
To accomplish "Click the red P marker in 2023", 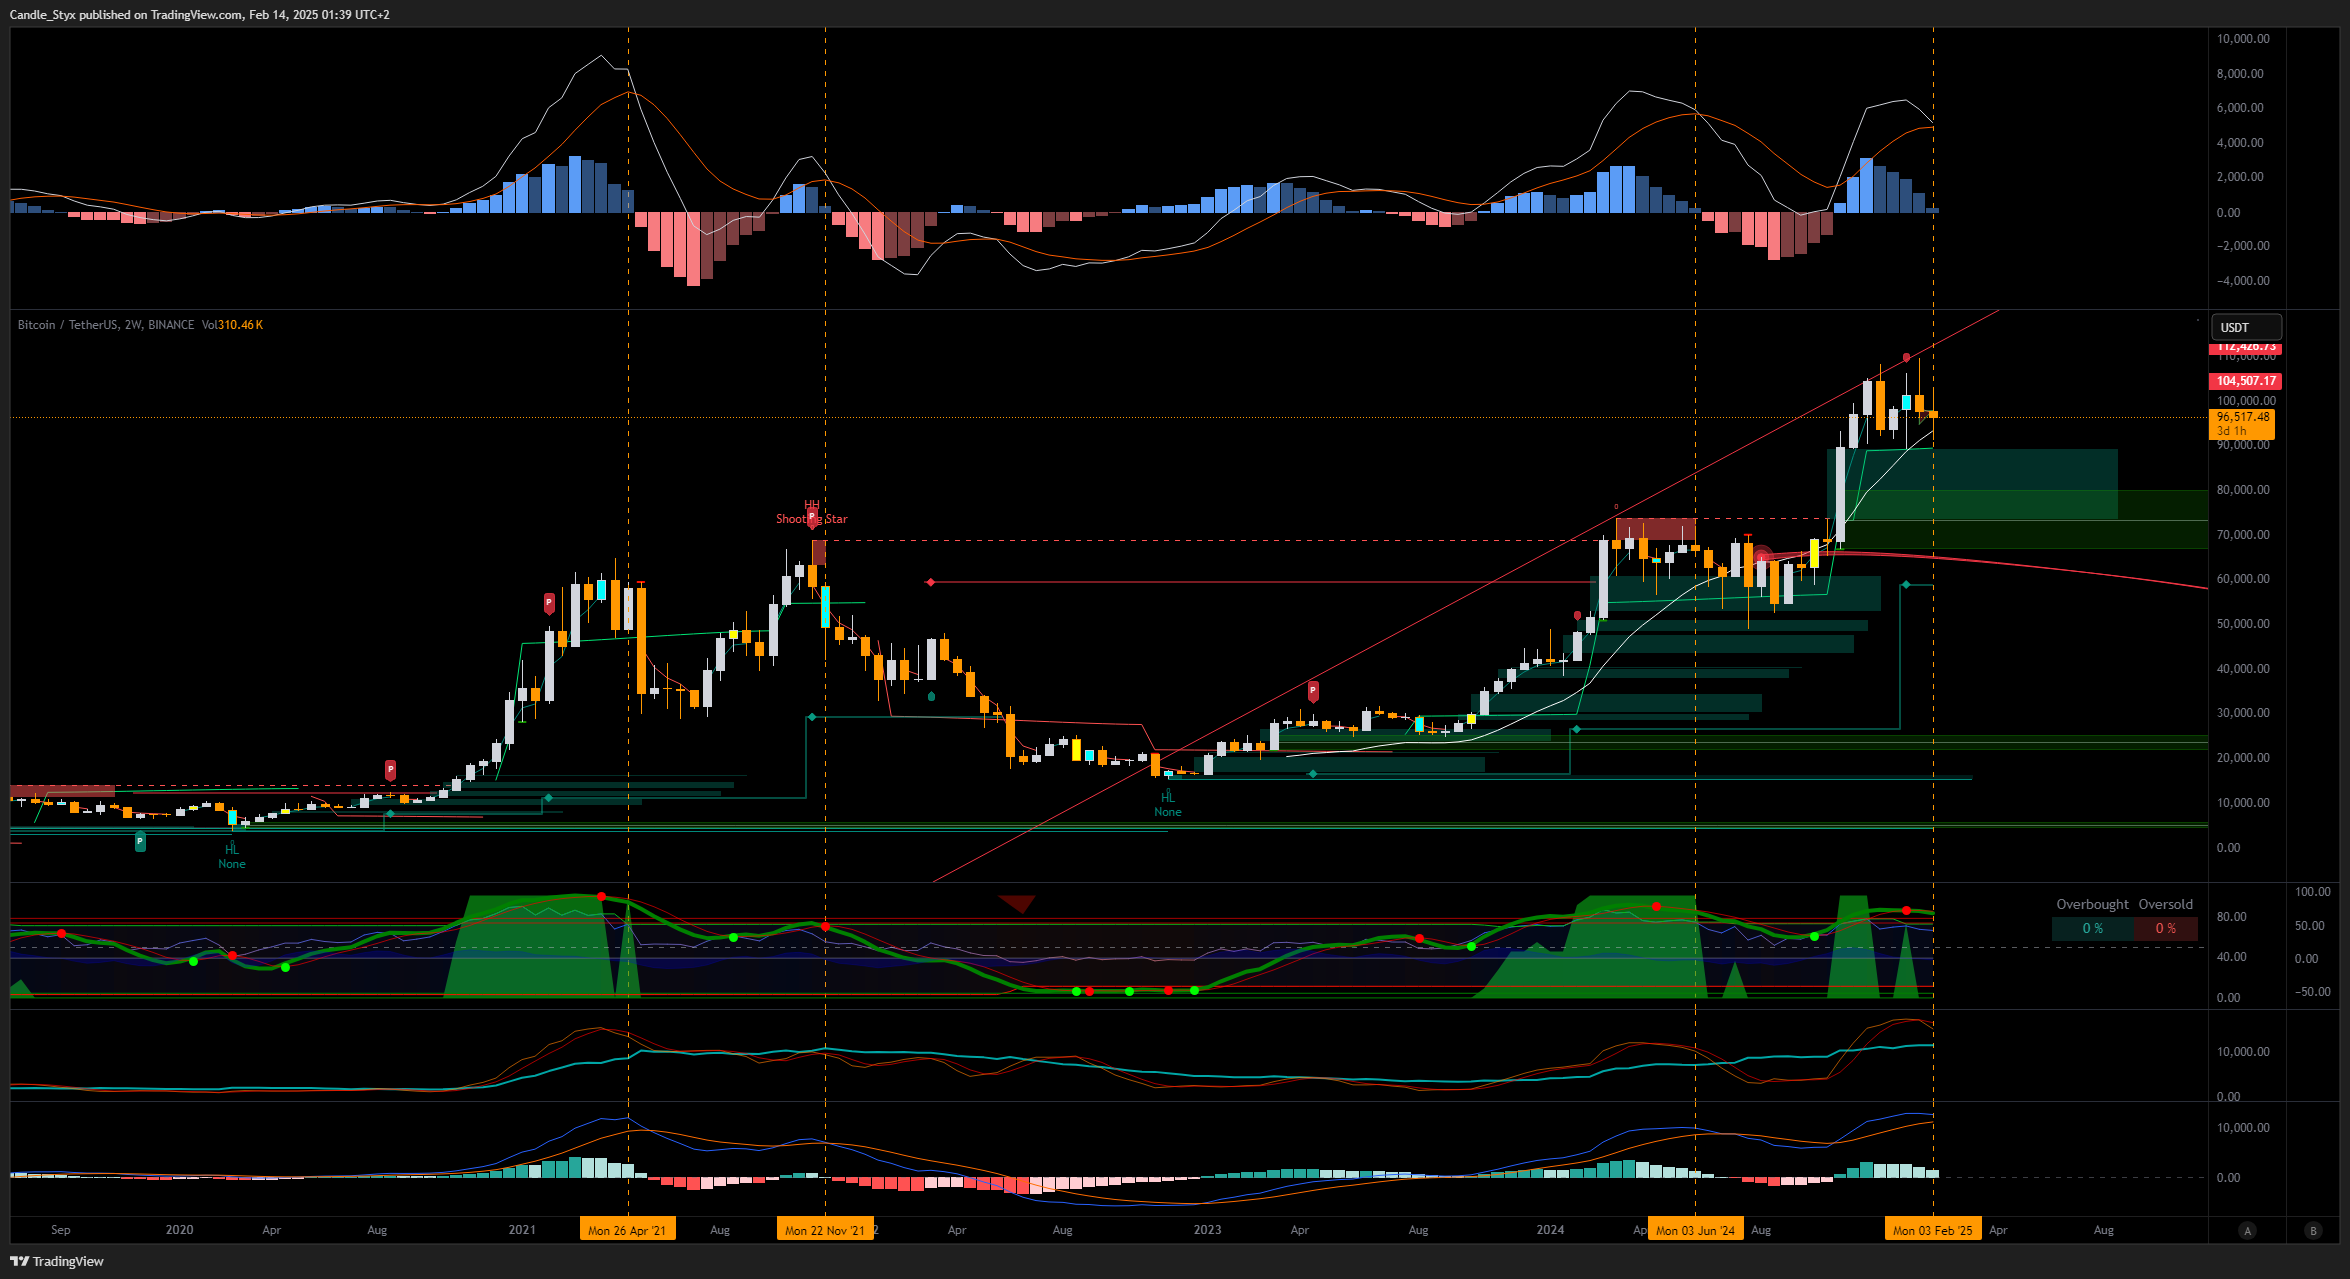I will pyautogui.click(x=1313, y=691).
